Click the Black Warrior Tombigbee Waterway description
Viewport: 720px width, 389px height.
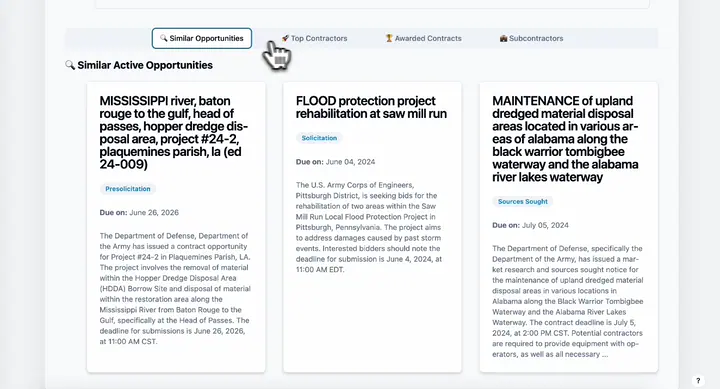coord(568,301)
